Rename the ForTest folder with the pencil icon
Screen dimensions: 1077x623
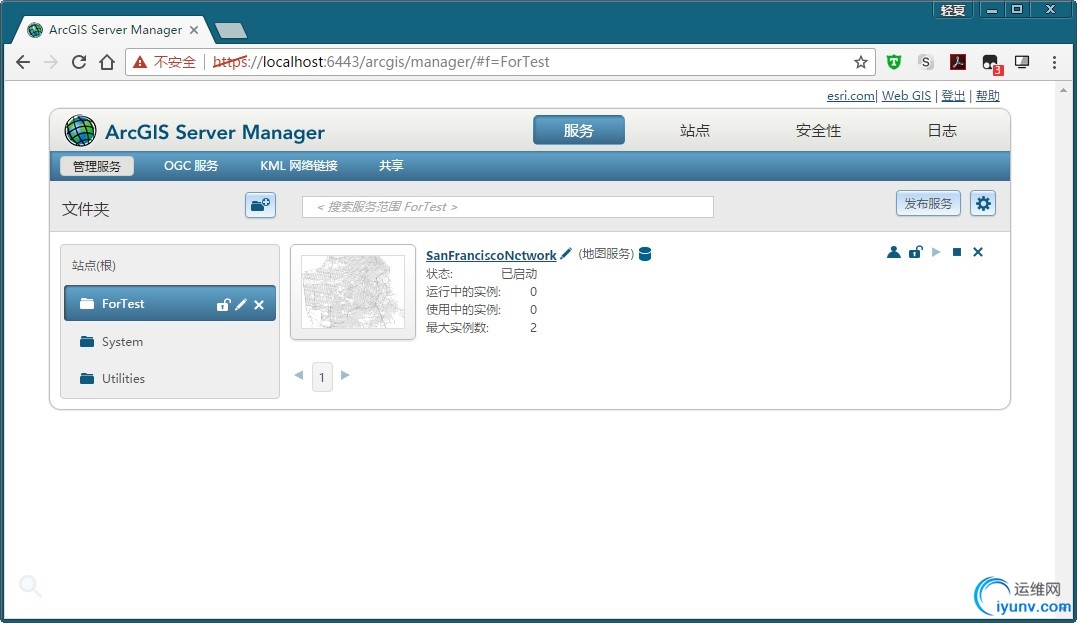(x=241, y=304)
